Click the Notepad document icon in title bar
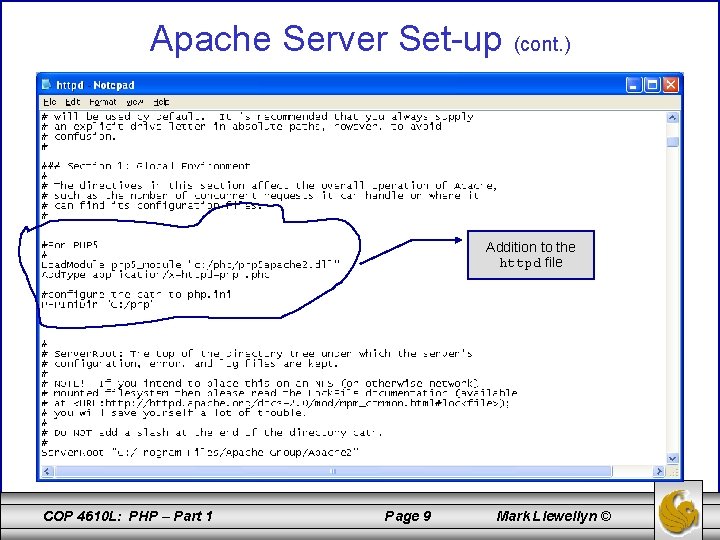This screenshot has width=720, height=540. coord(46,84)
